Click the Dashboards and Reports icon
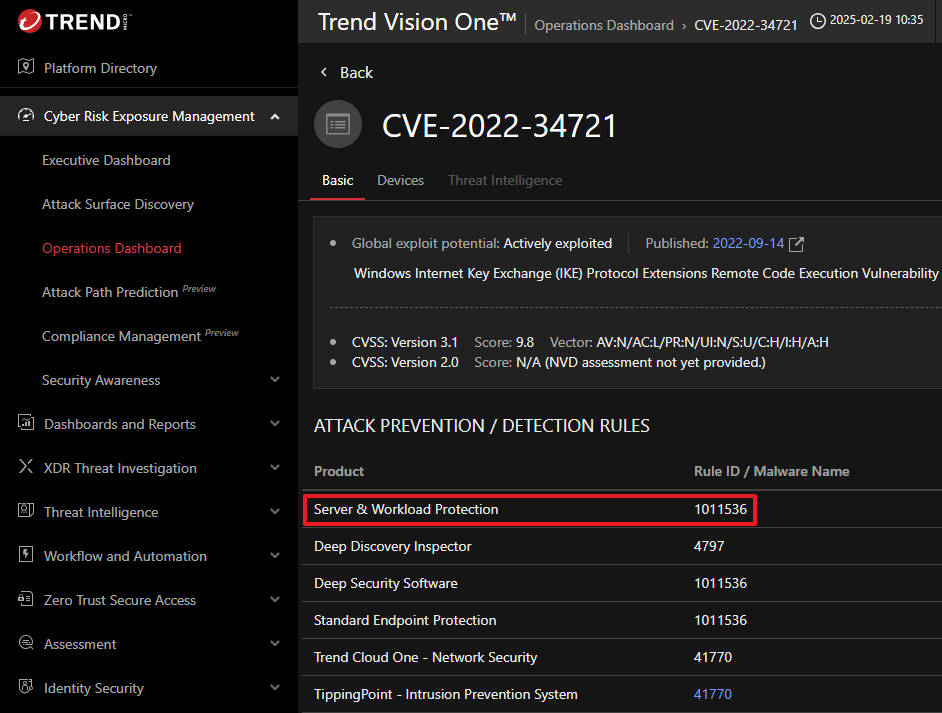The height and width of the screenshot is (713, 942). pos(26,424)
